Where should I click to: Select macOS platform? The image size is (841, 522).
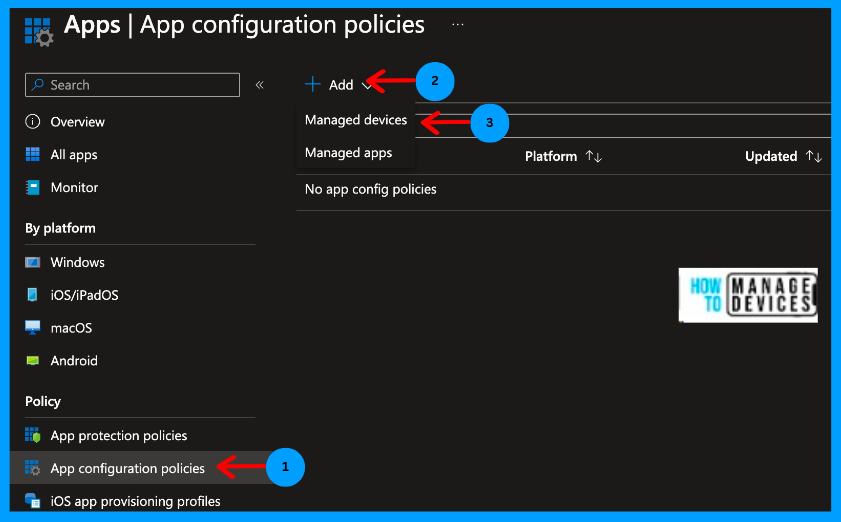71,328
